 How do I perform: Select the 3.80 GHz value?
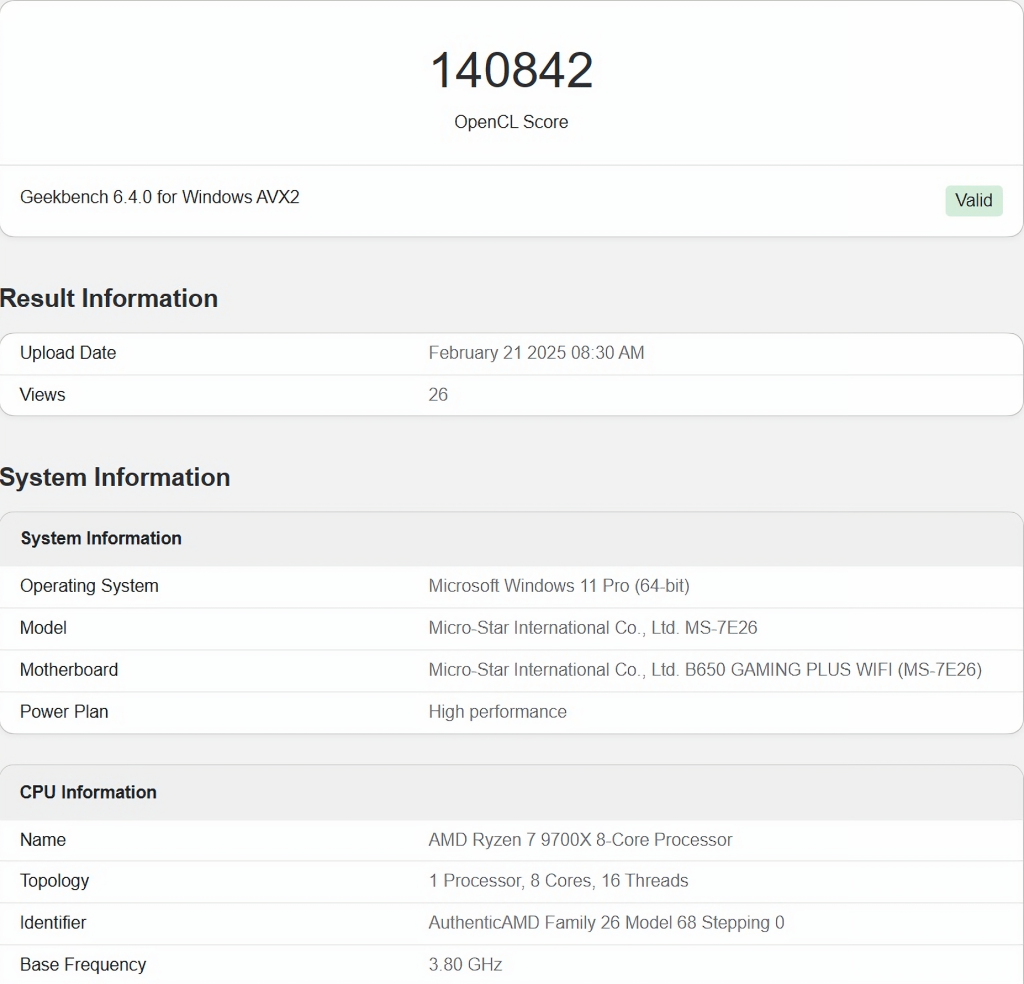coord(466,965)
